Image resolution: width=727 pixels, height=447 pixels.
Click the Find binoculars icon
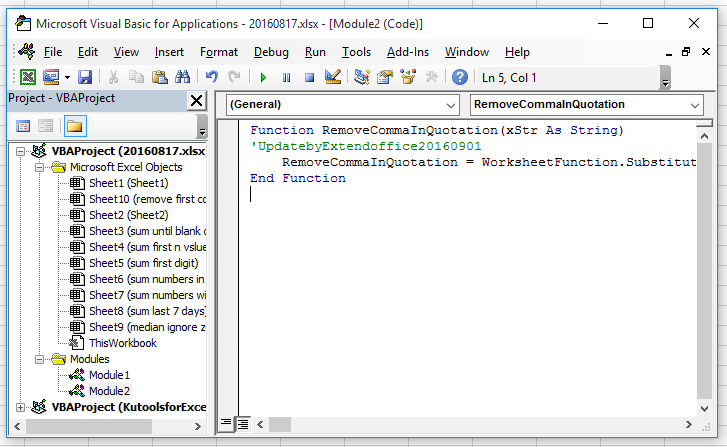coord(183,77)
